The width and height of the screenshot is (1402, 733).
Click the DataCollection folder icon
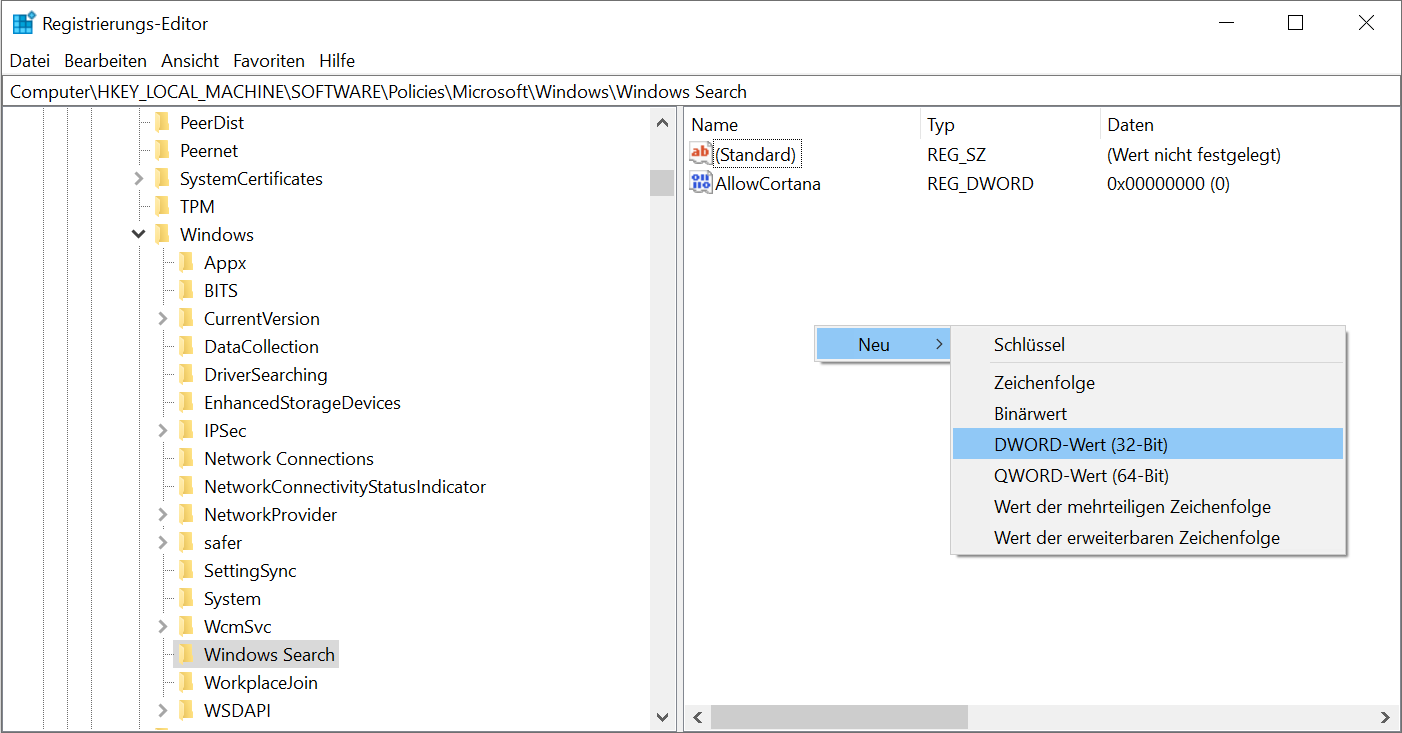(187, 347)
